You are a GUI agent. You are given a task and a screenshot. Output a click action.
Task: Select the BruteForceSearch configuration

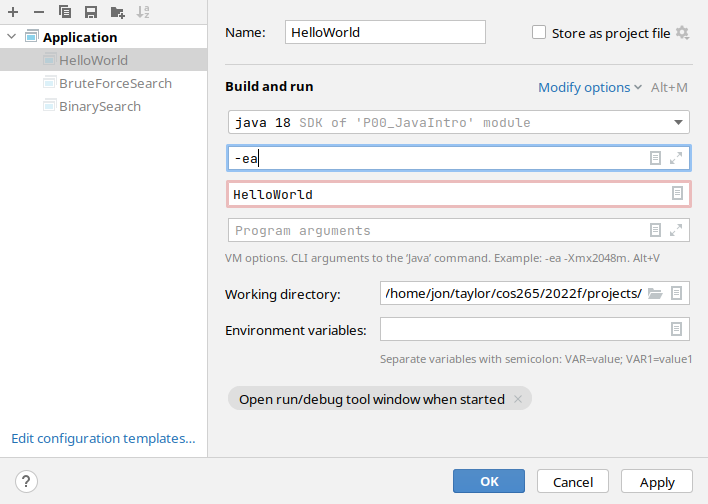tap(115, 83)
